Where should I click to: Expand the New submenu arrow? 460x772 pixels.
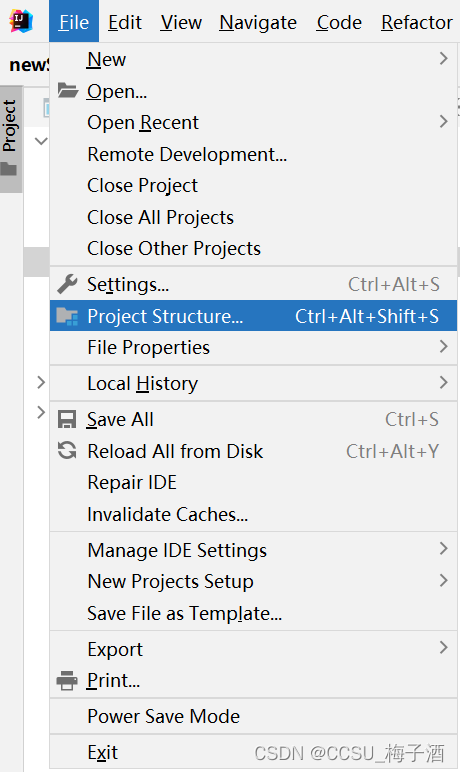(x=444, y=59)
